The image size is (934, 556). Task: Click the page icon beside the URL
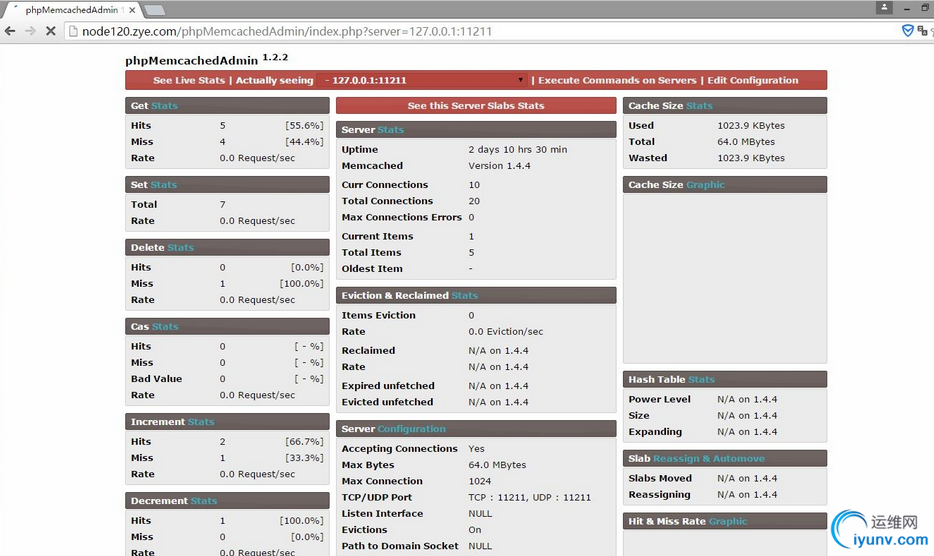point(73,31)
